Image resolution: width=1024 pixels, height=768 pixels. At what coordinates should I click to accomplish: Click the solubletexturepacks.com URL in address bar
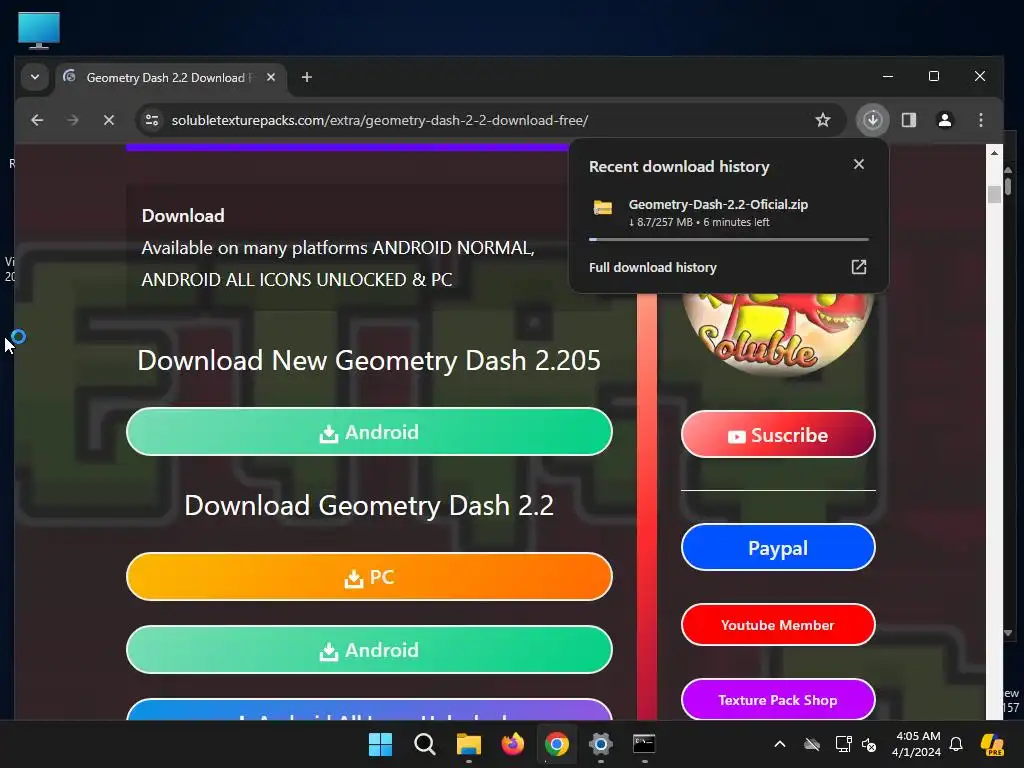[379, 120]
